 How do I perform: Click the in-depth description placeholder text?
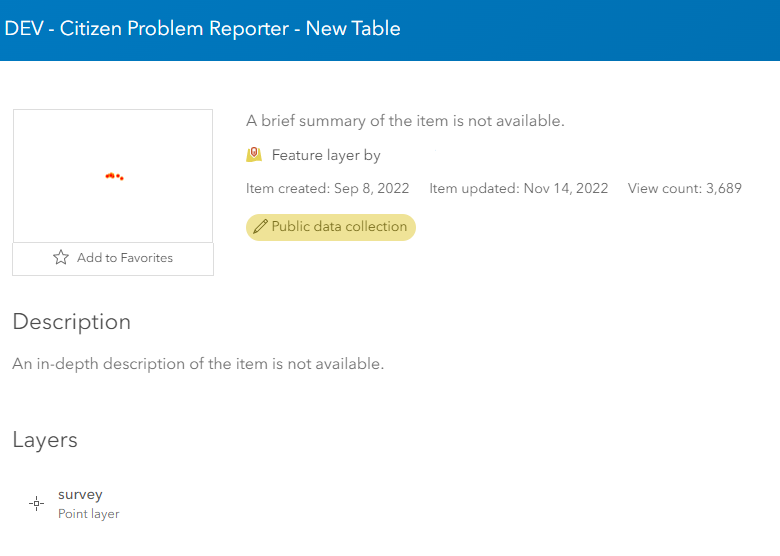tap(198, 364)
